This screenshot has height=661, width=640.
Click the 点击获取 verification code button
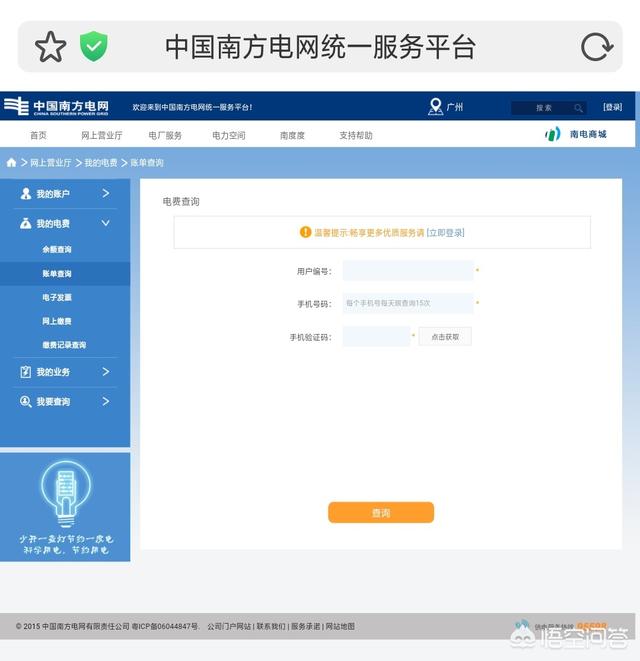(445, 337)
